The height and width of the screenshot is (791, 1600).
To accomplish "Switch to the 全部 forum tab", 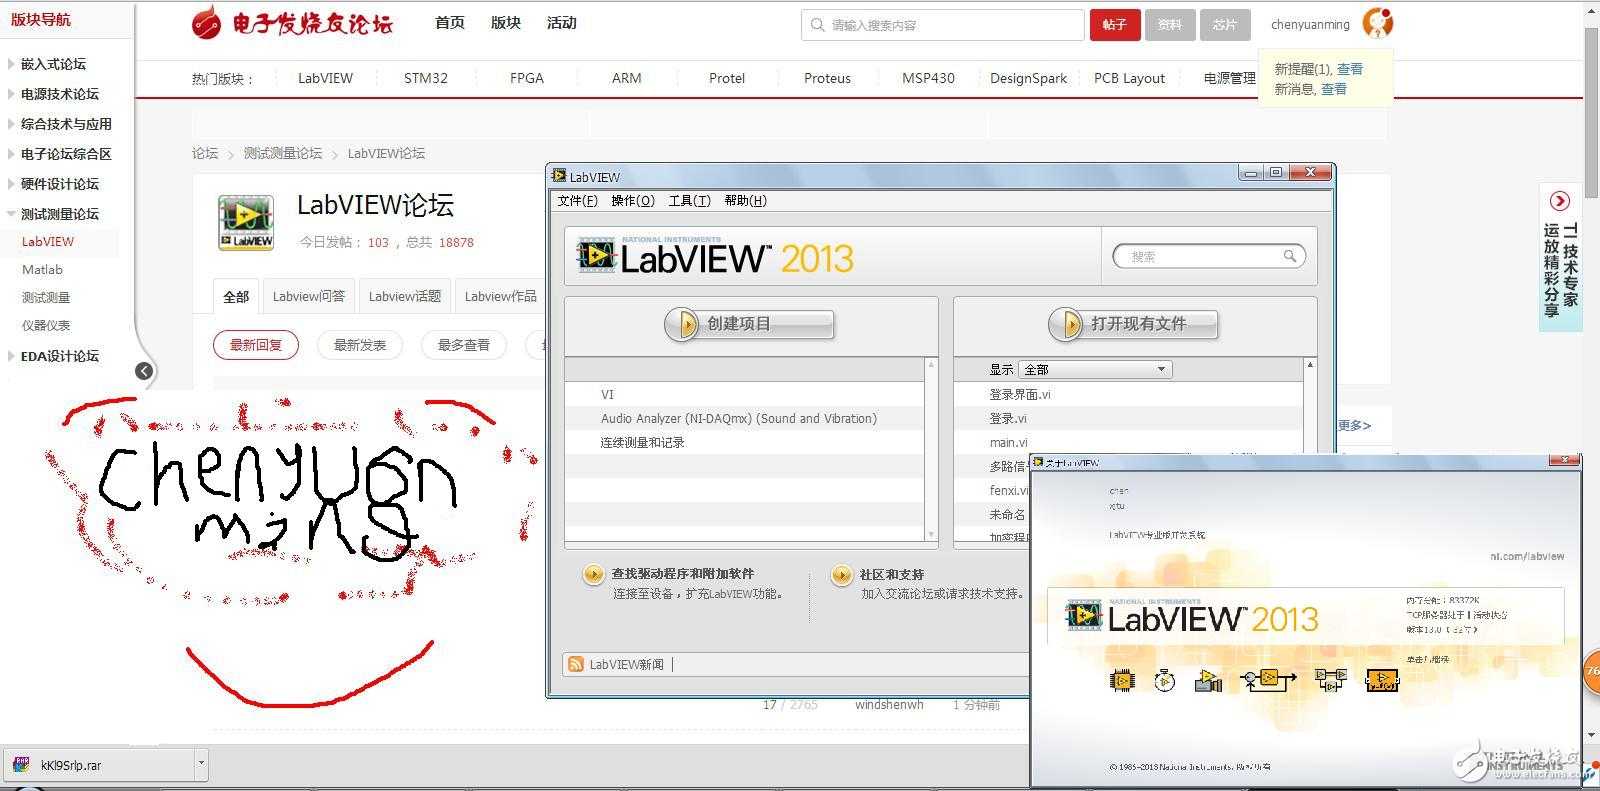I will [236, 297].
